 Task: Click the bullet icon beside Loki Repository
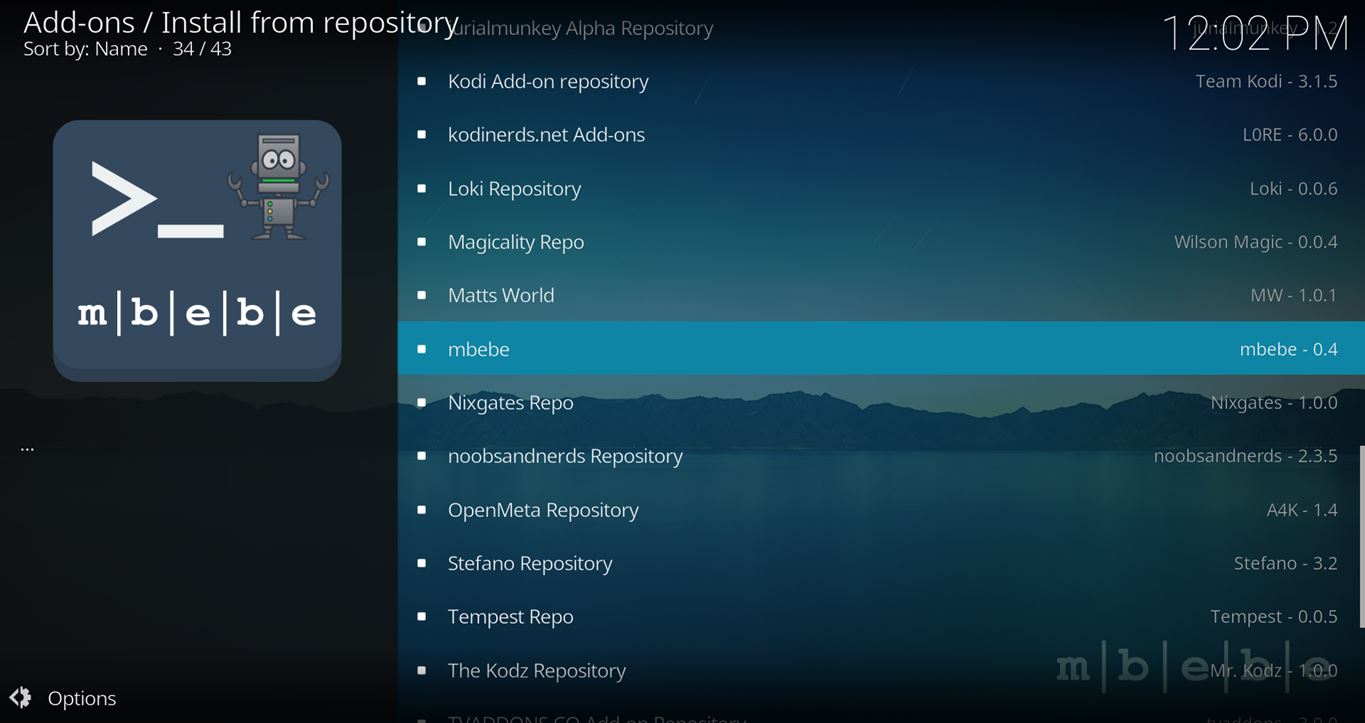[422, 189]
